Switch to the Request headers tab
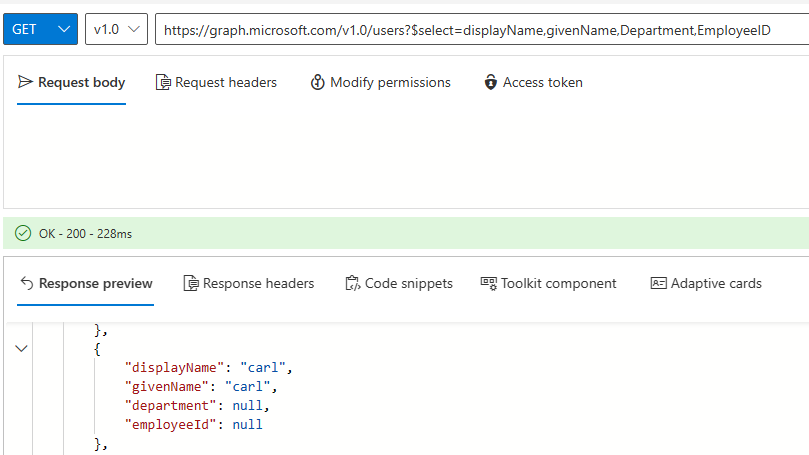 click(216, 83)
